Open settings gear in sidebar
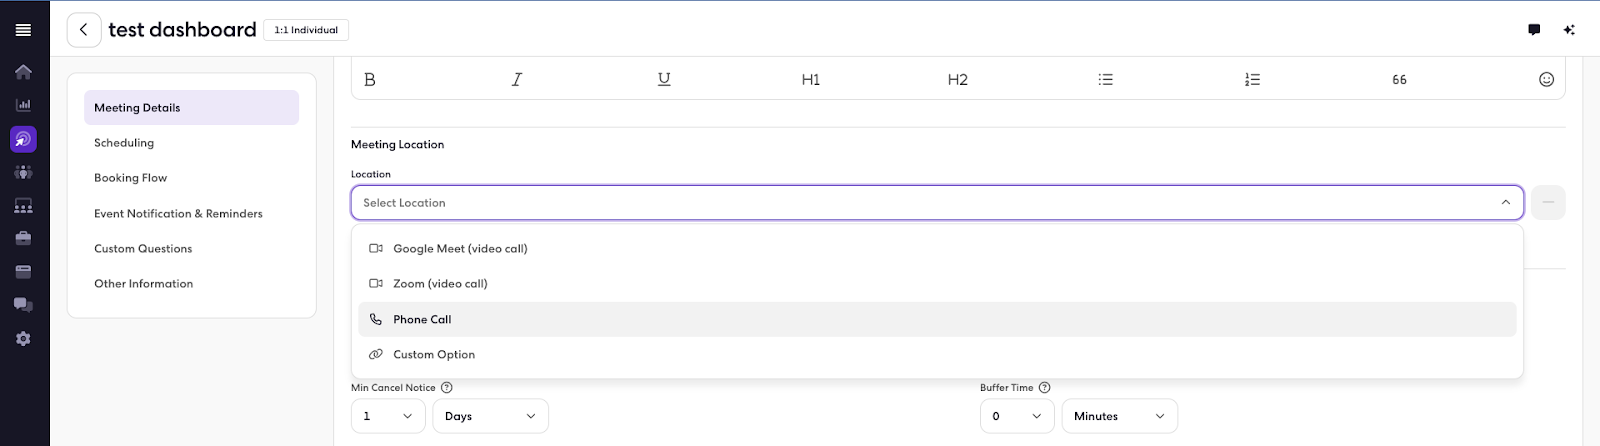Screen dimensions: 1600x446 23,339
